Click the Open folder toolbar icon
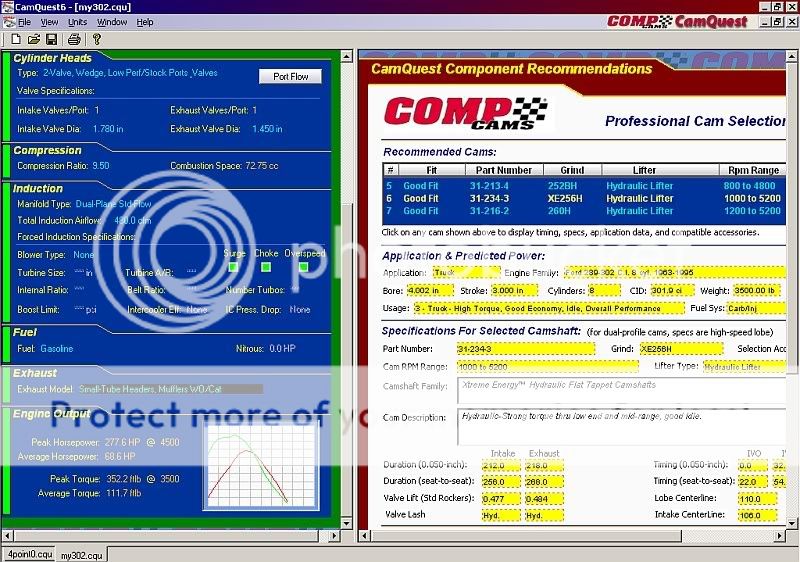 tap(33, 39)
